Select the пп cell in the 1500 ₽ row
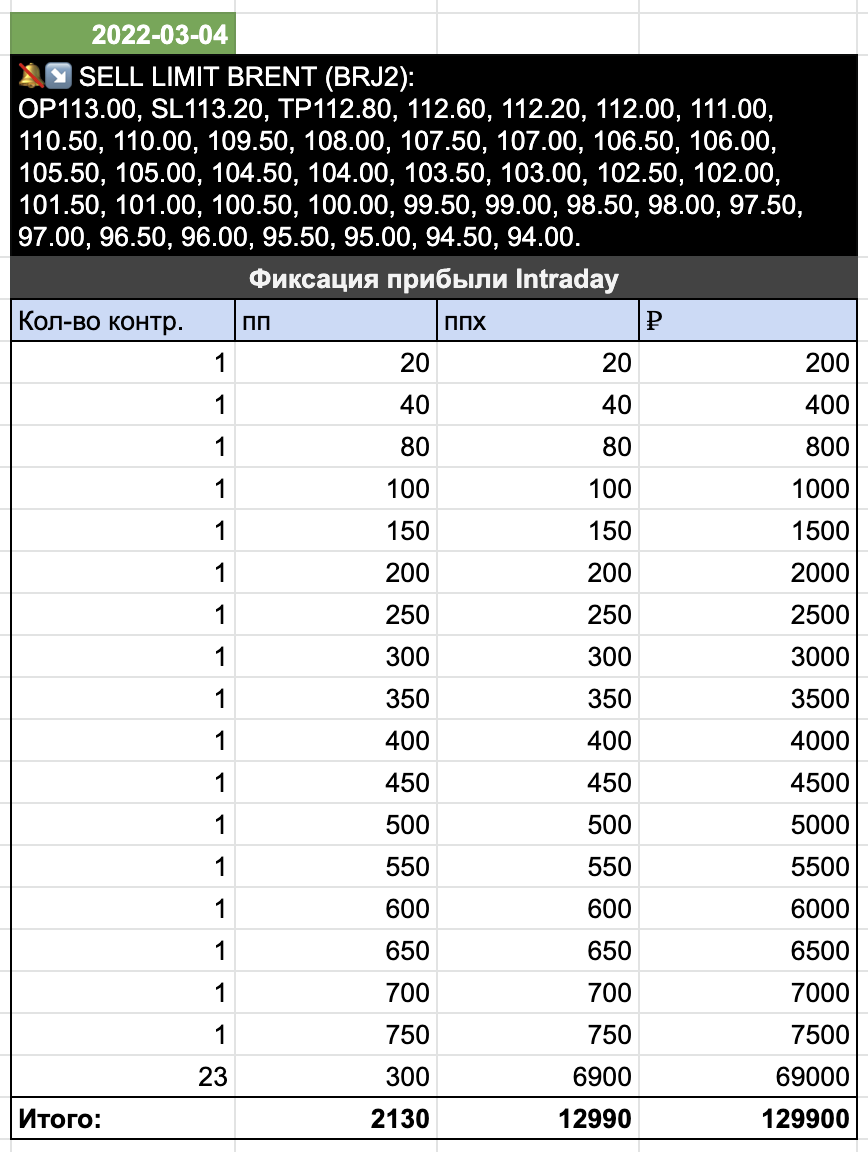 336,530
